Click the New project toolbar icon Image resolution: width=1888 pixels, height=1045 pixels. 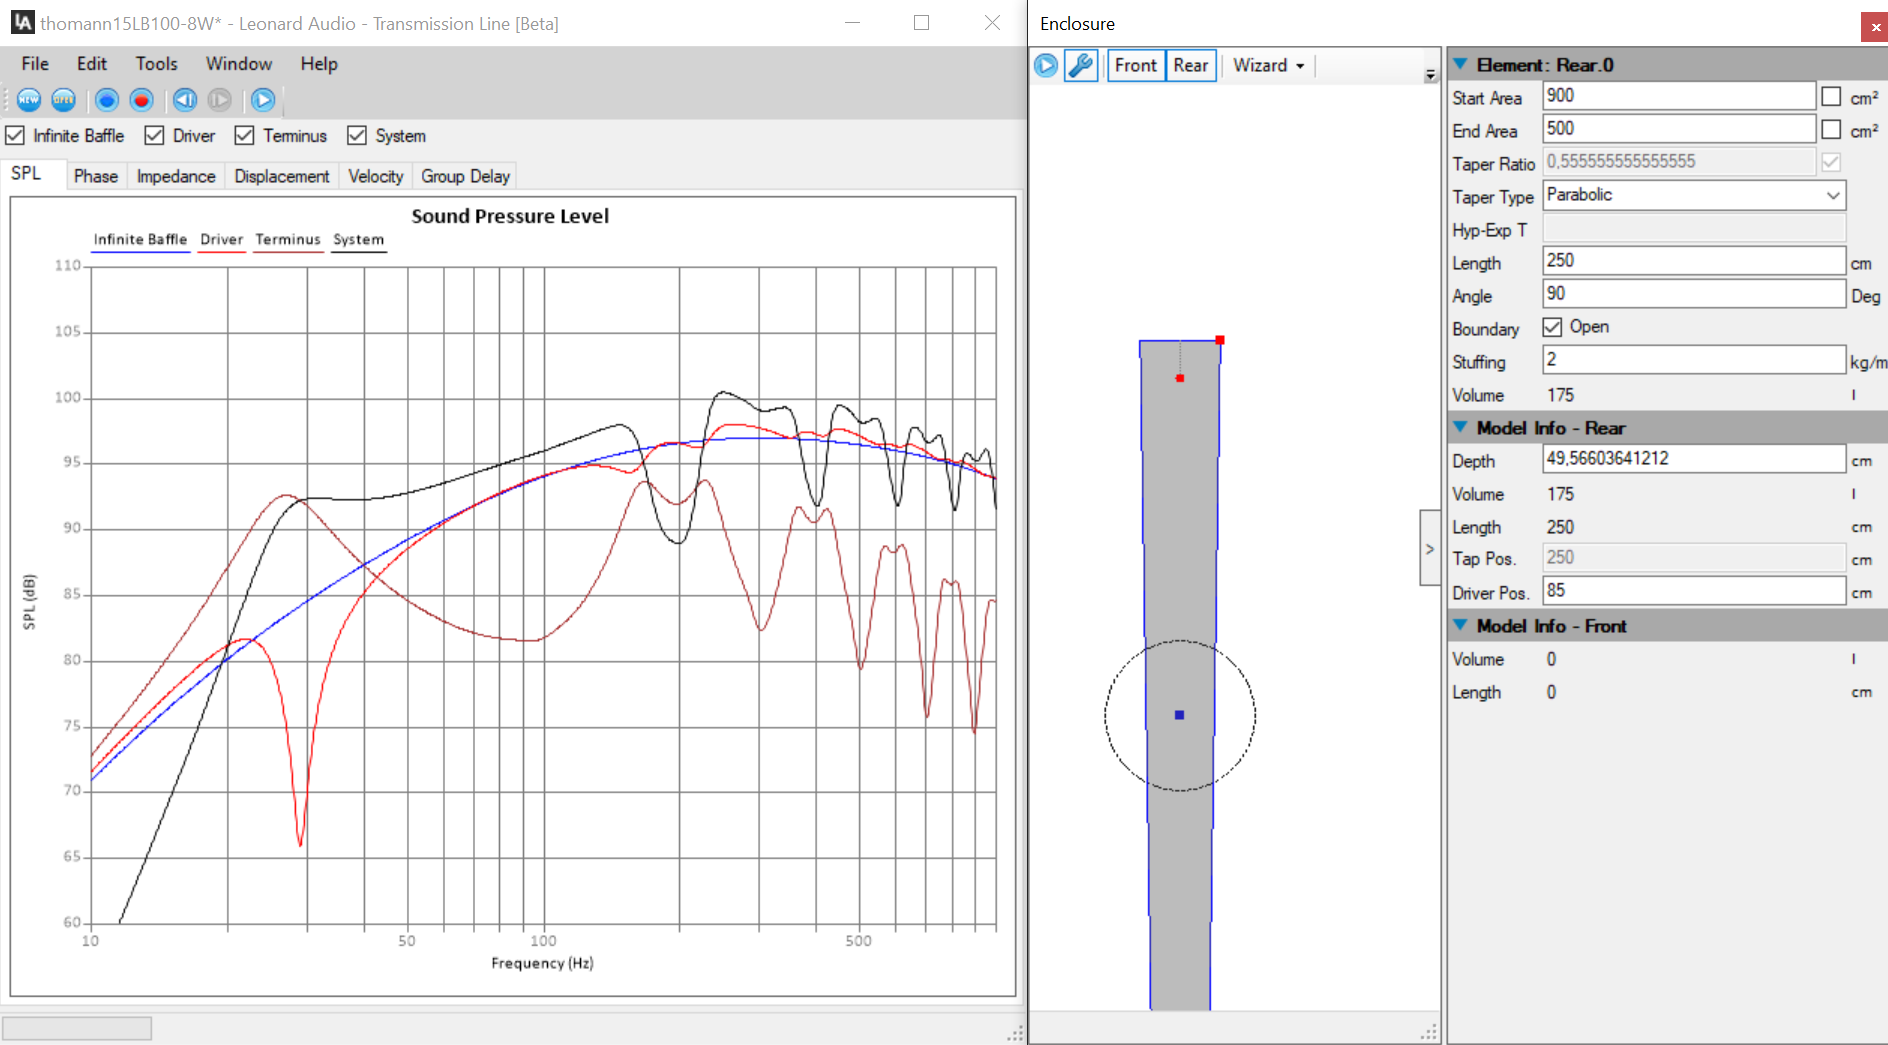click(x=29, y=100)
